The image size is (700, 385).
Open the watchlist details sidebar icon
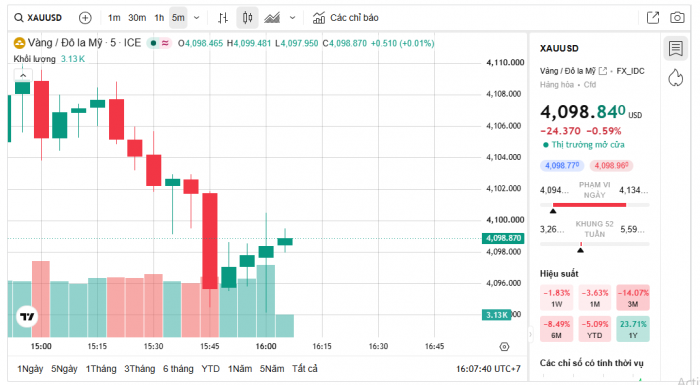point(675,48)
